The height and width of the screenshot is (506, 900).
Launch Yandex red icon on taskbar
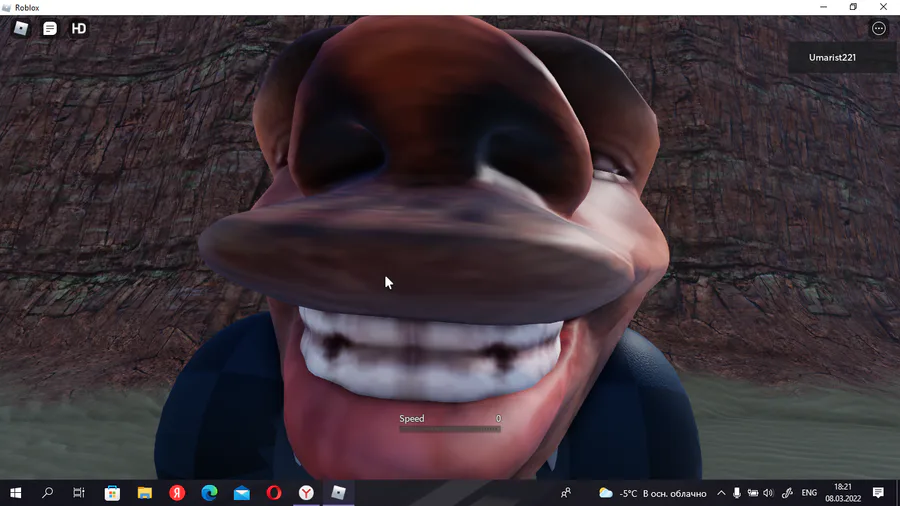click(x=177, y=493)
